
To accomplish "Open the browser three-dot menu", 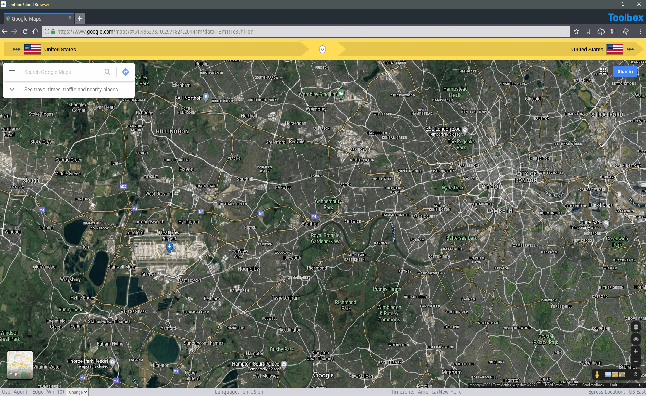I will pyautogui.click(x=640, y=31).
